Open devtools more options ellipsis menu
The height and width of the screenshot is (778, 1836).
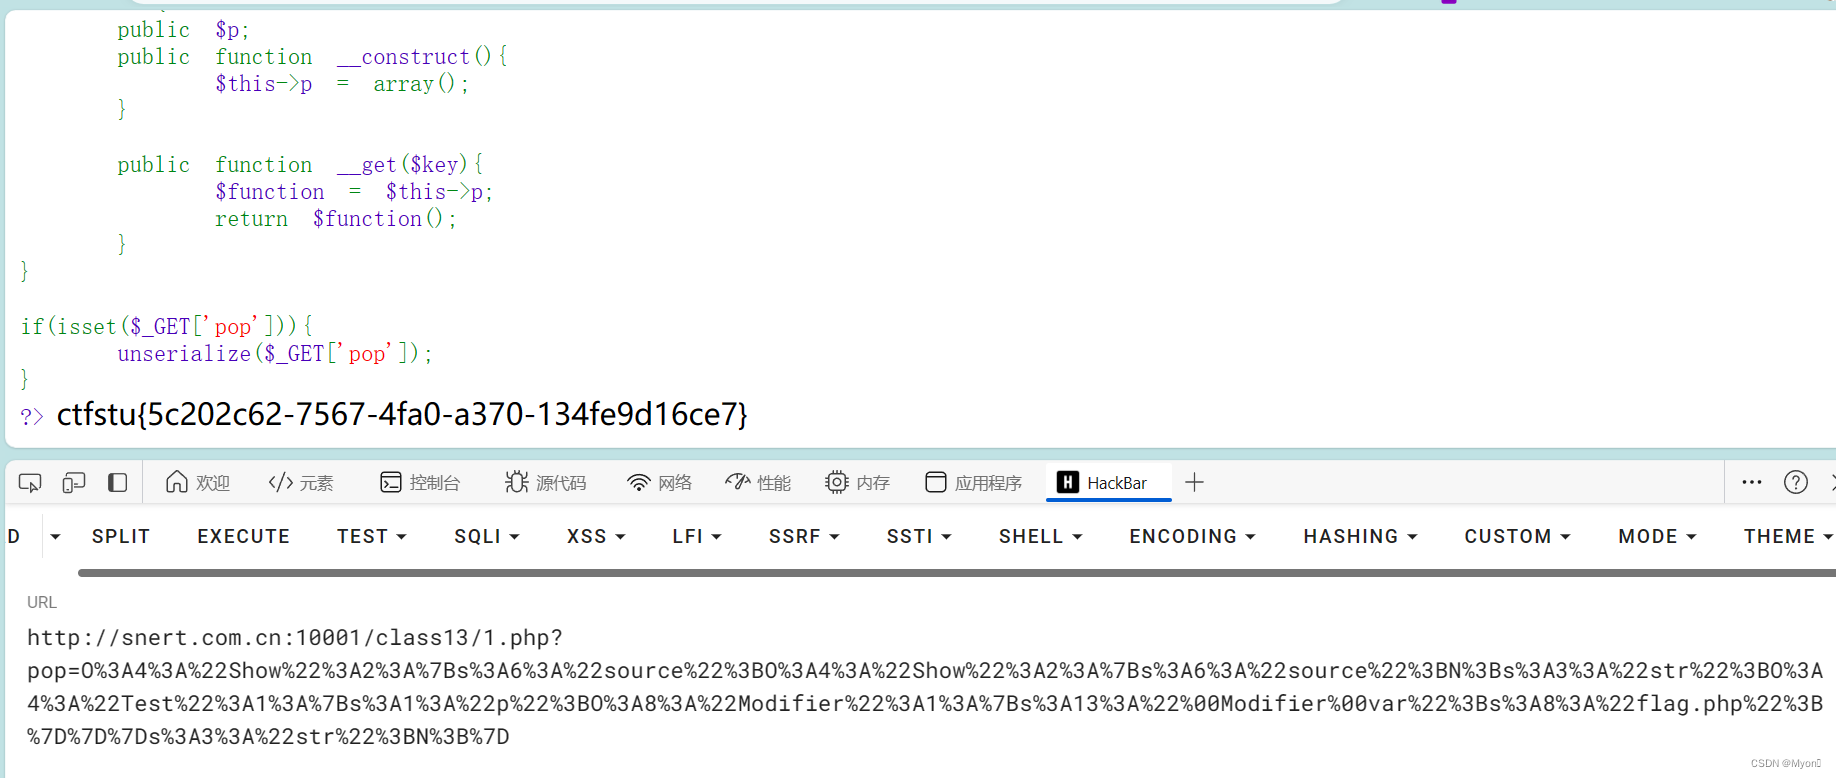pyautogui.click(x=1752, y=483)
